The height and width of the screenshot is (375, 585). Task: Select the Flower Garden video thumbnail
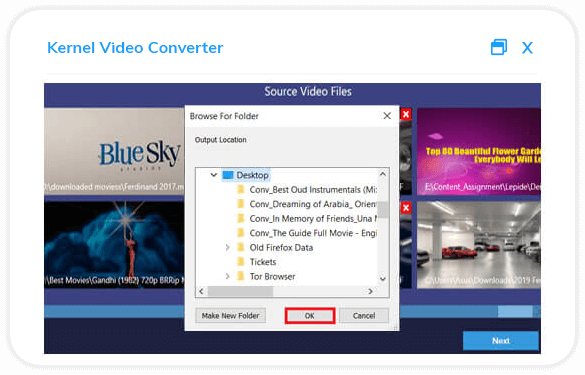pos(479,151)
